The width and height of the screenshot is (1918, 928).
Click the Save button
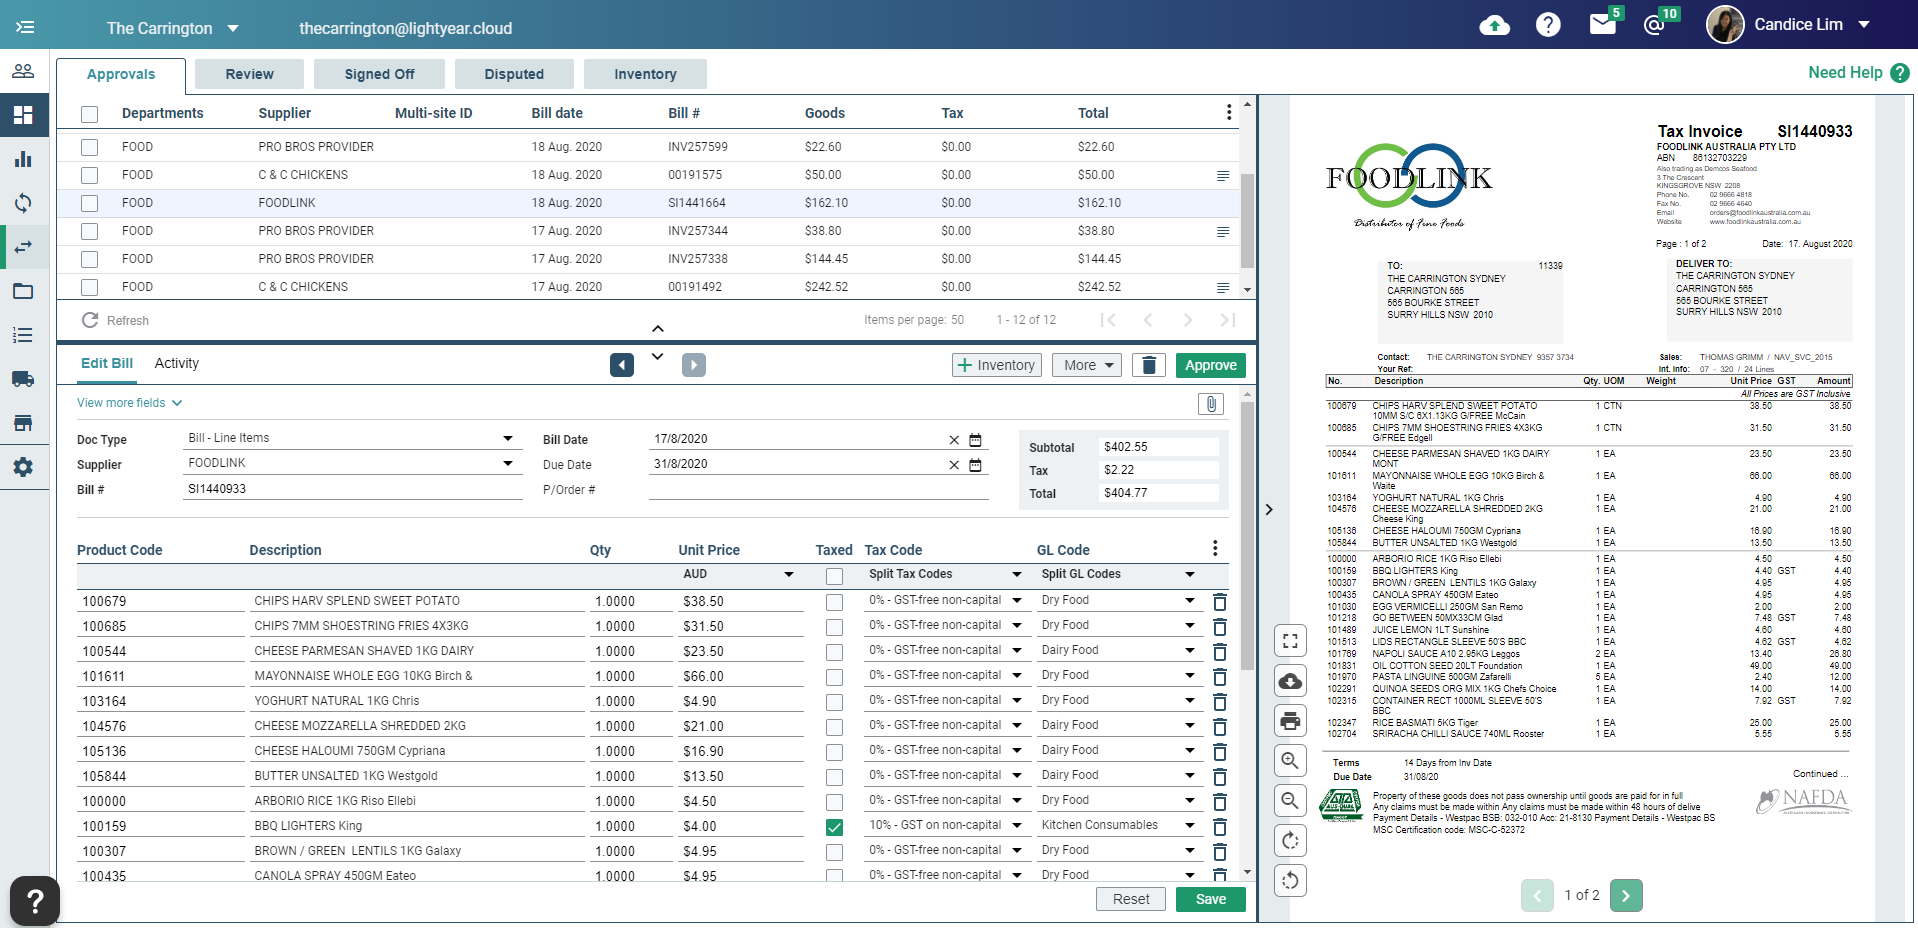[x=1211, y=899]
